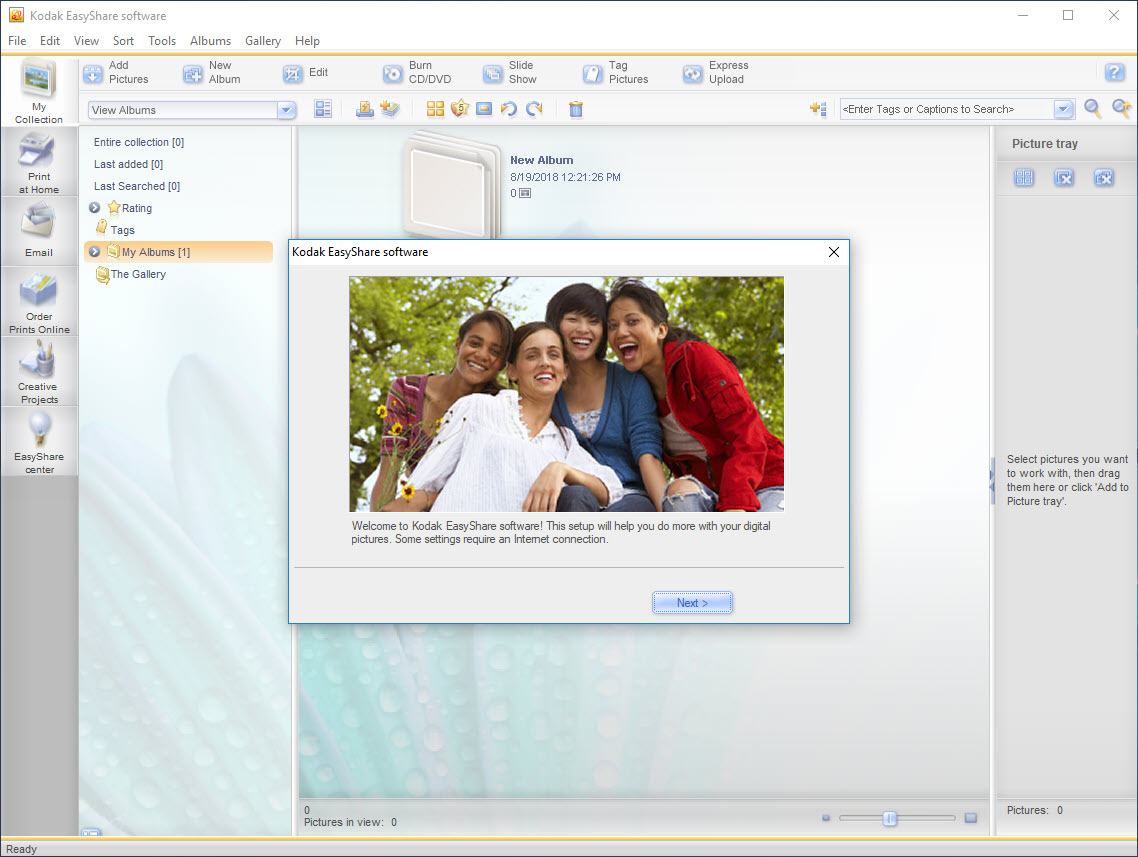This screenshot has height=857, width=1138.
Task: Click the grid icon in Picture tray
Action: (1024, 177)
